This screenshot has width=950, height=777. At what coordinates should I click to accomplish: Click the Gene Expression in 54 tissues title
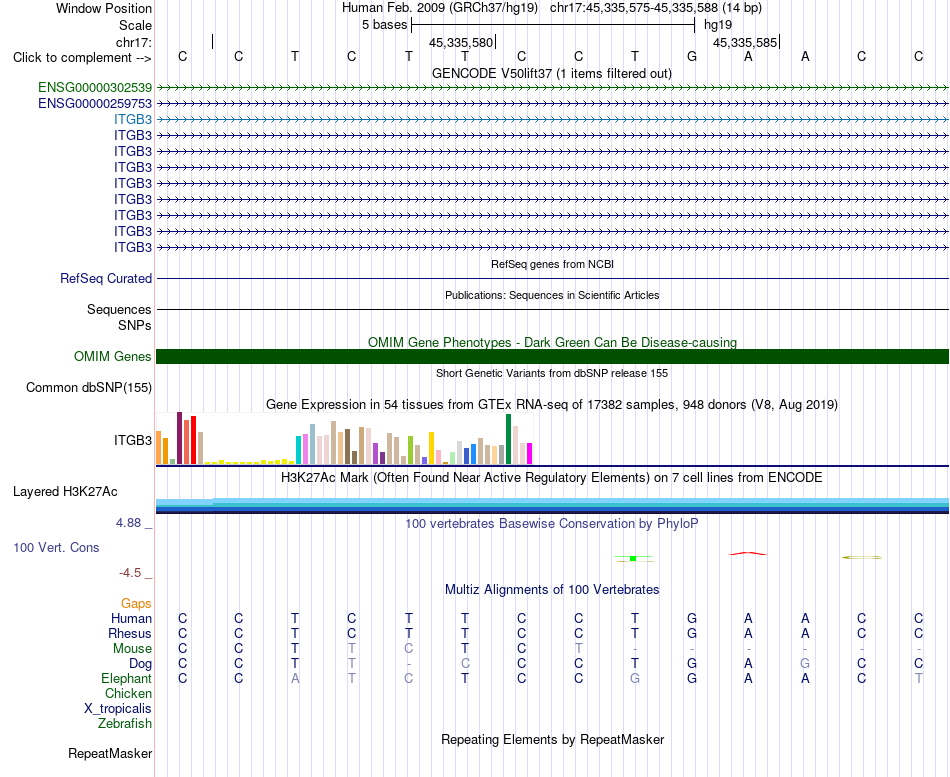pos(552,404)
